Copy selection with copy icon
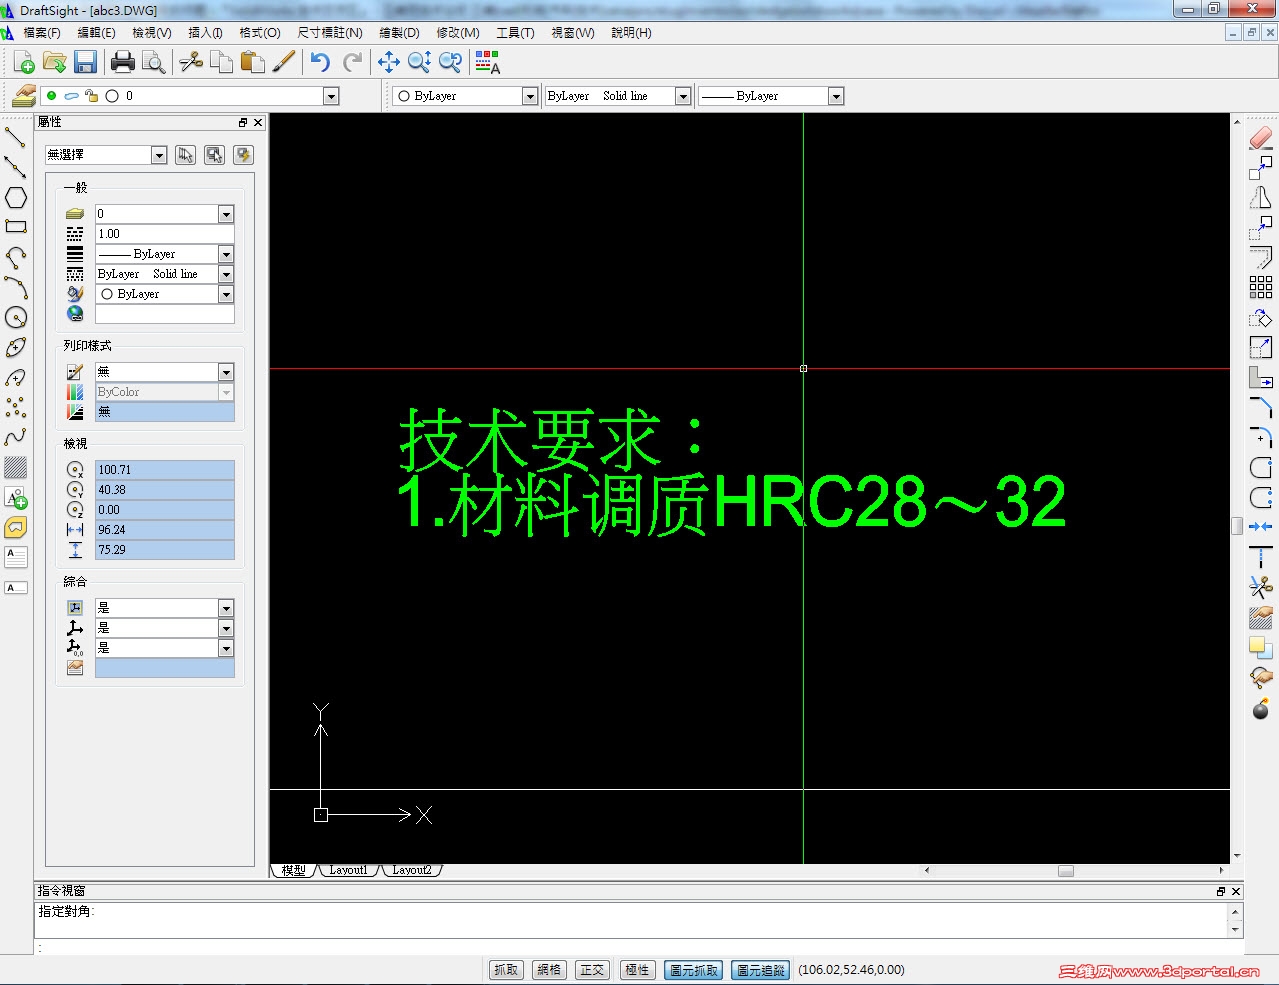 click(x=221, y=63)
